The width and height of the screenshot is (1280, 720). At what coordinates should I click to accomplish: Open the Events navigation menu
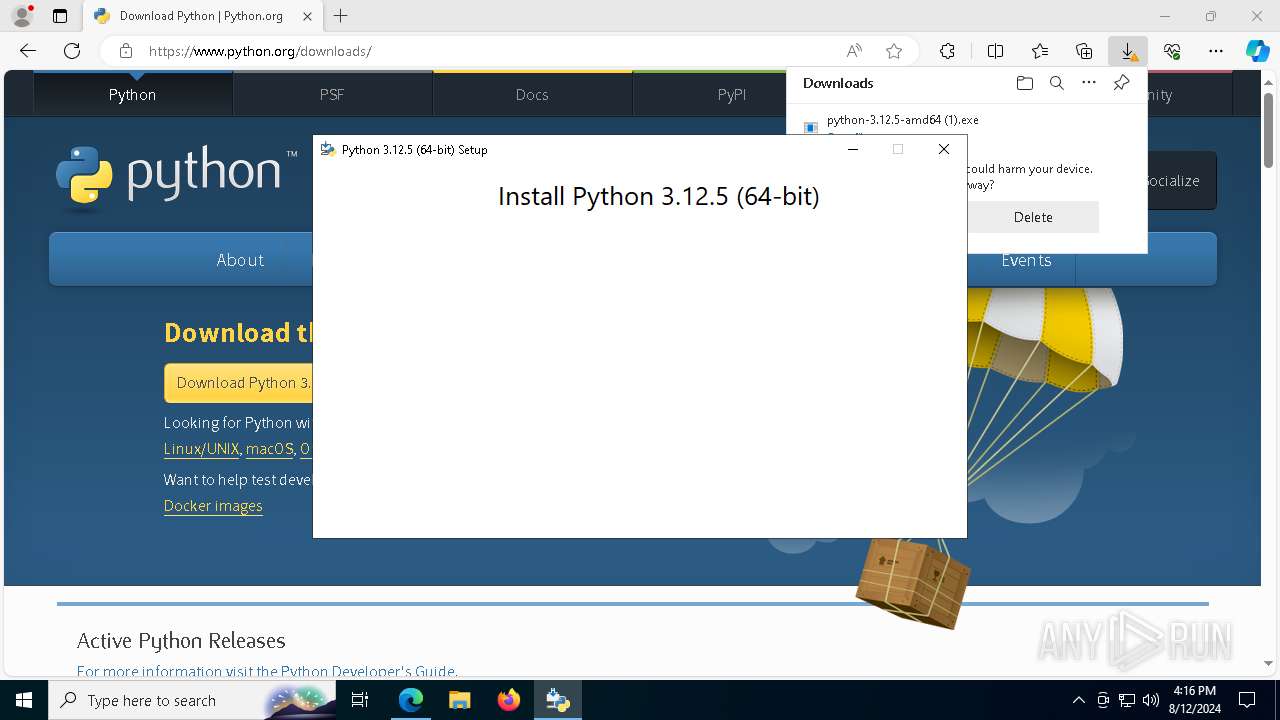[1026, 260]
